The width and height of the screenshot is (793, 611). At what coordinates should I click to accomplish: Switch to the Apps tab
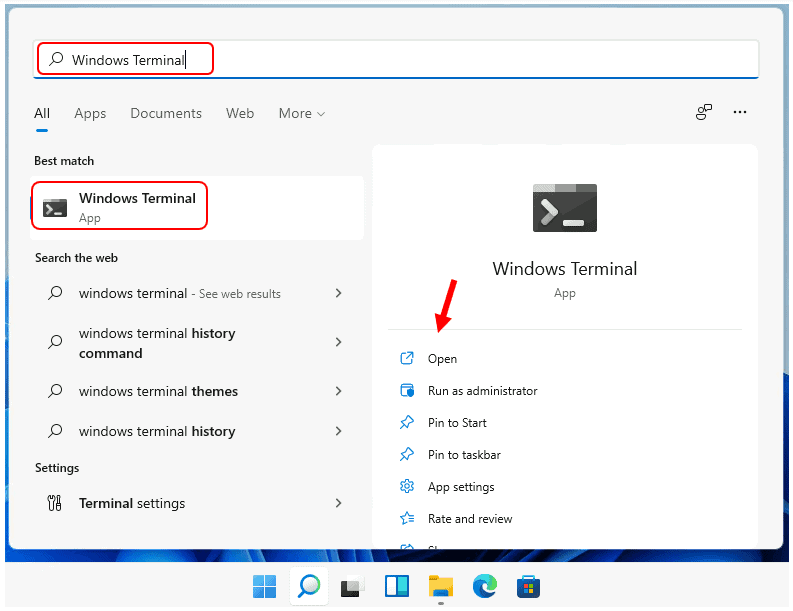(x=90, y=114)
